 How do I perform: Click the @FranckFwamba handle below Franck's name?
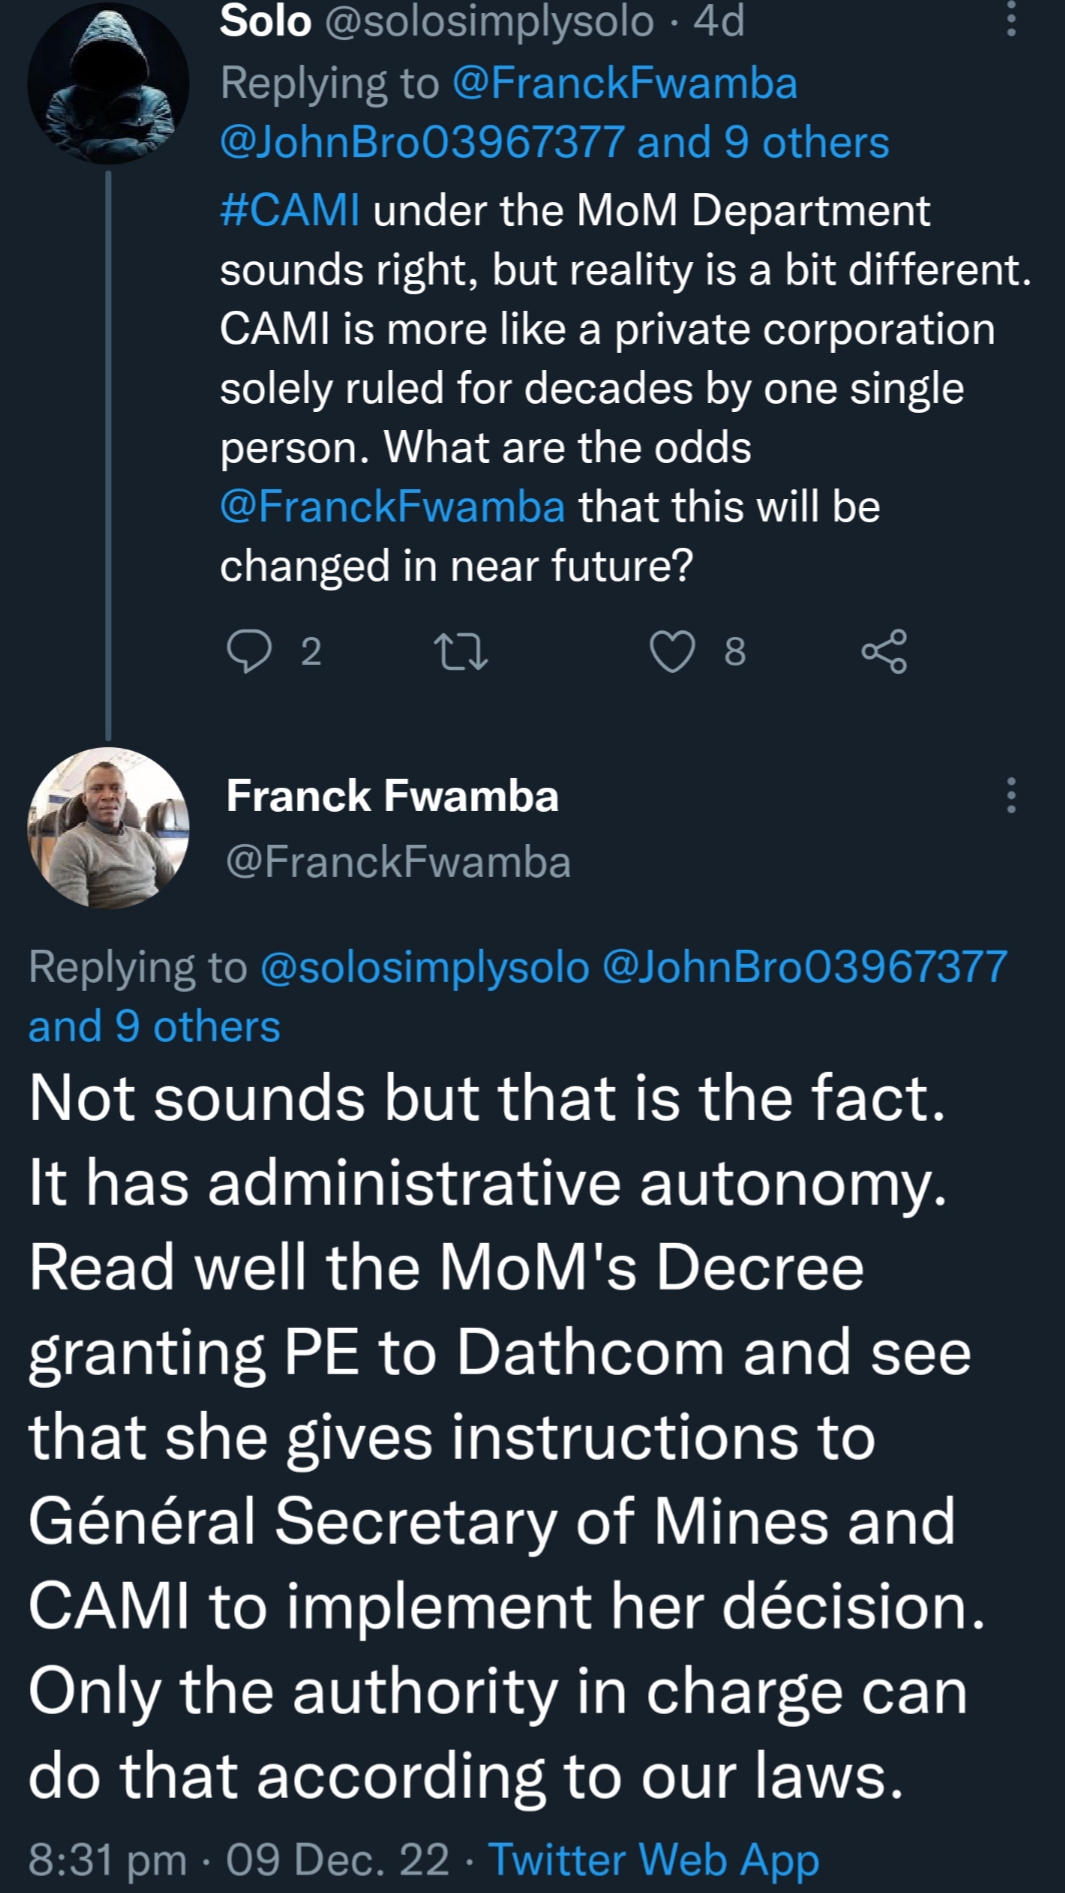click(x=398, y=862)
